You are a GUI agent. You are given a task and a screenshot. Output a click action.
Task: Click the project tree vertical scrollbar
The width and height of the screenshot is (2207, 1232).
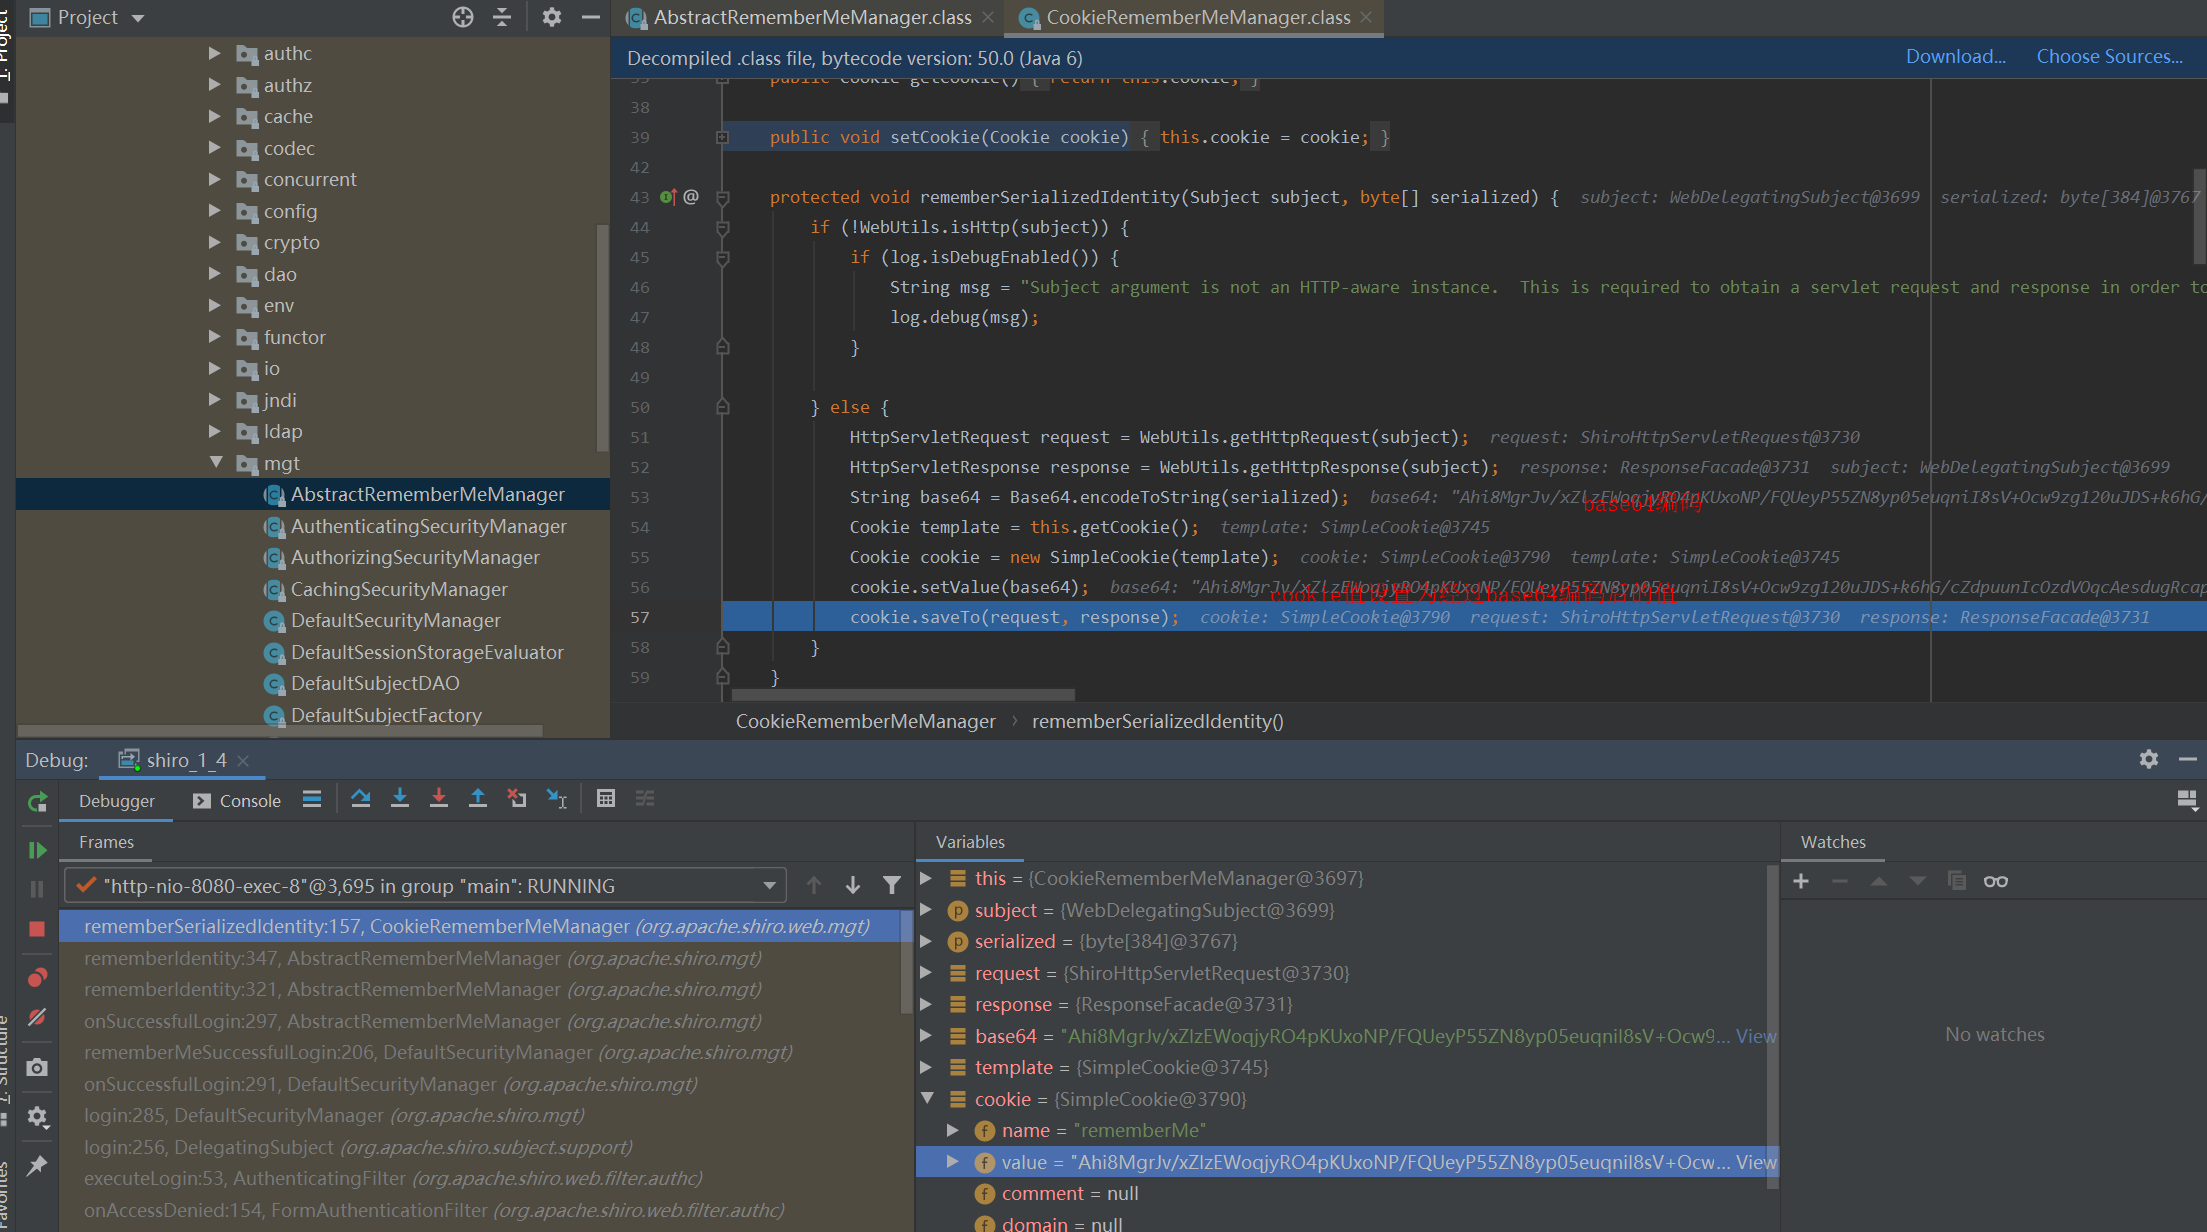[x=602, y=337]
